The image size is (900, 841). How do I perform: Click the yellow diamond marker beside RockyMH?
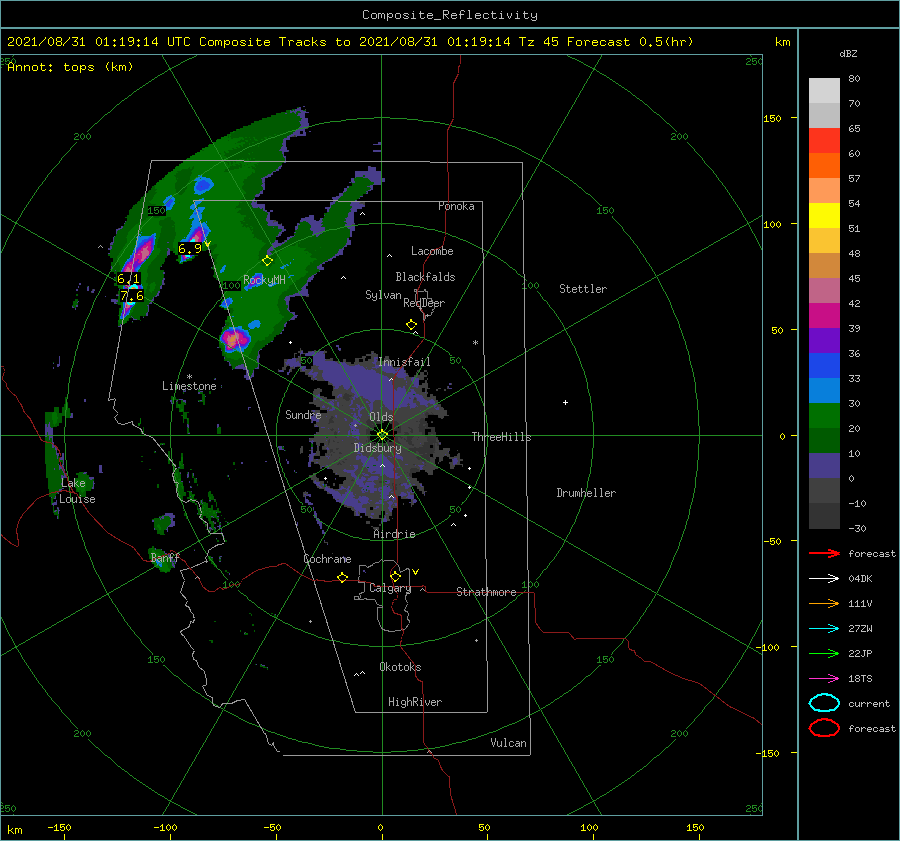(x=267, y=261)
